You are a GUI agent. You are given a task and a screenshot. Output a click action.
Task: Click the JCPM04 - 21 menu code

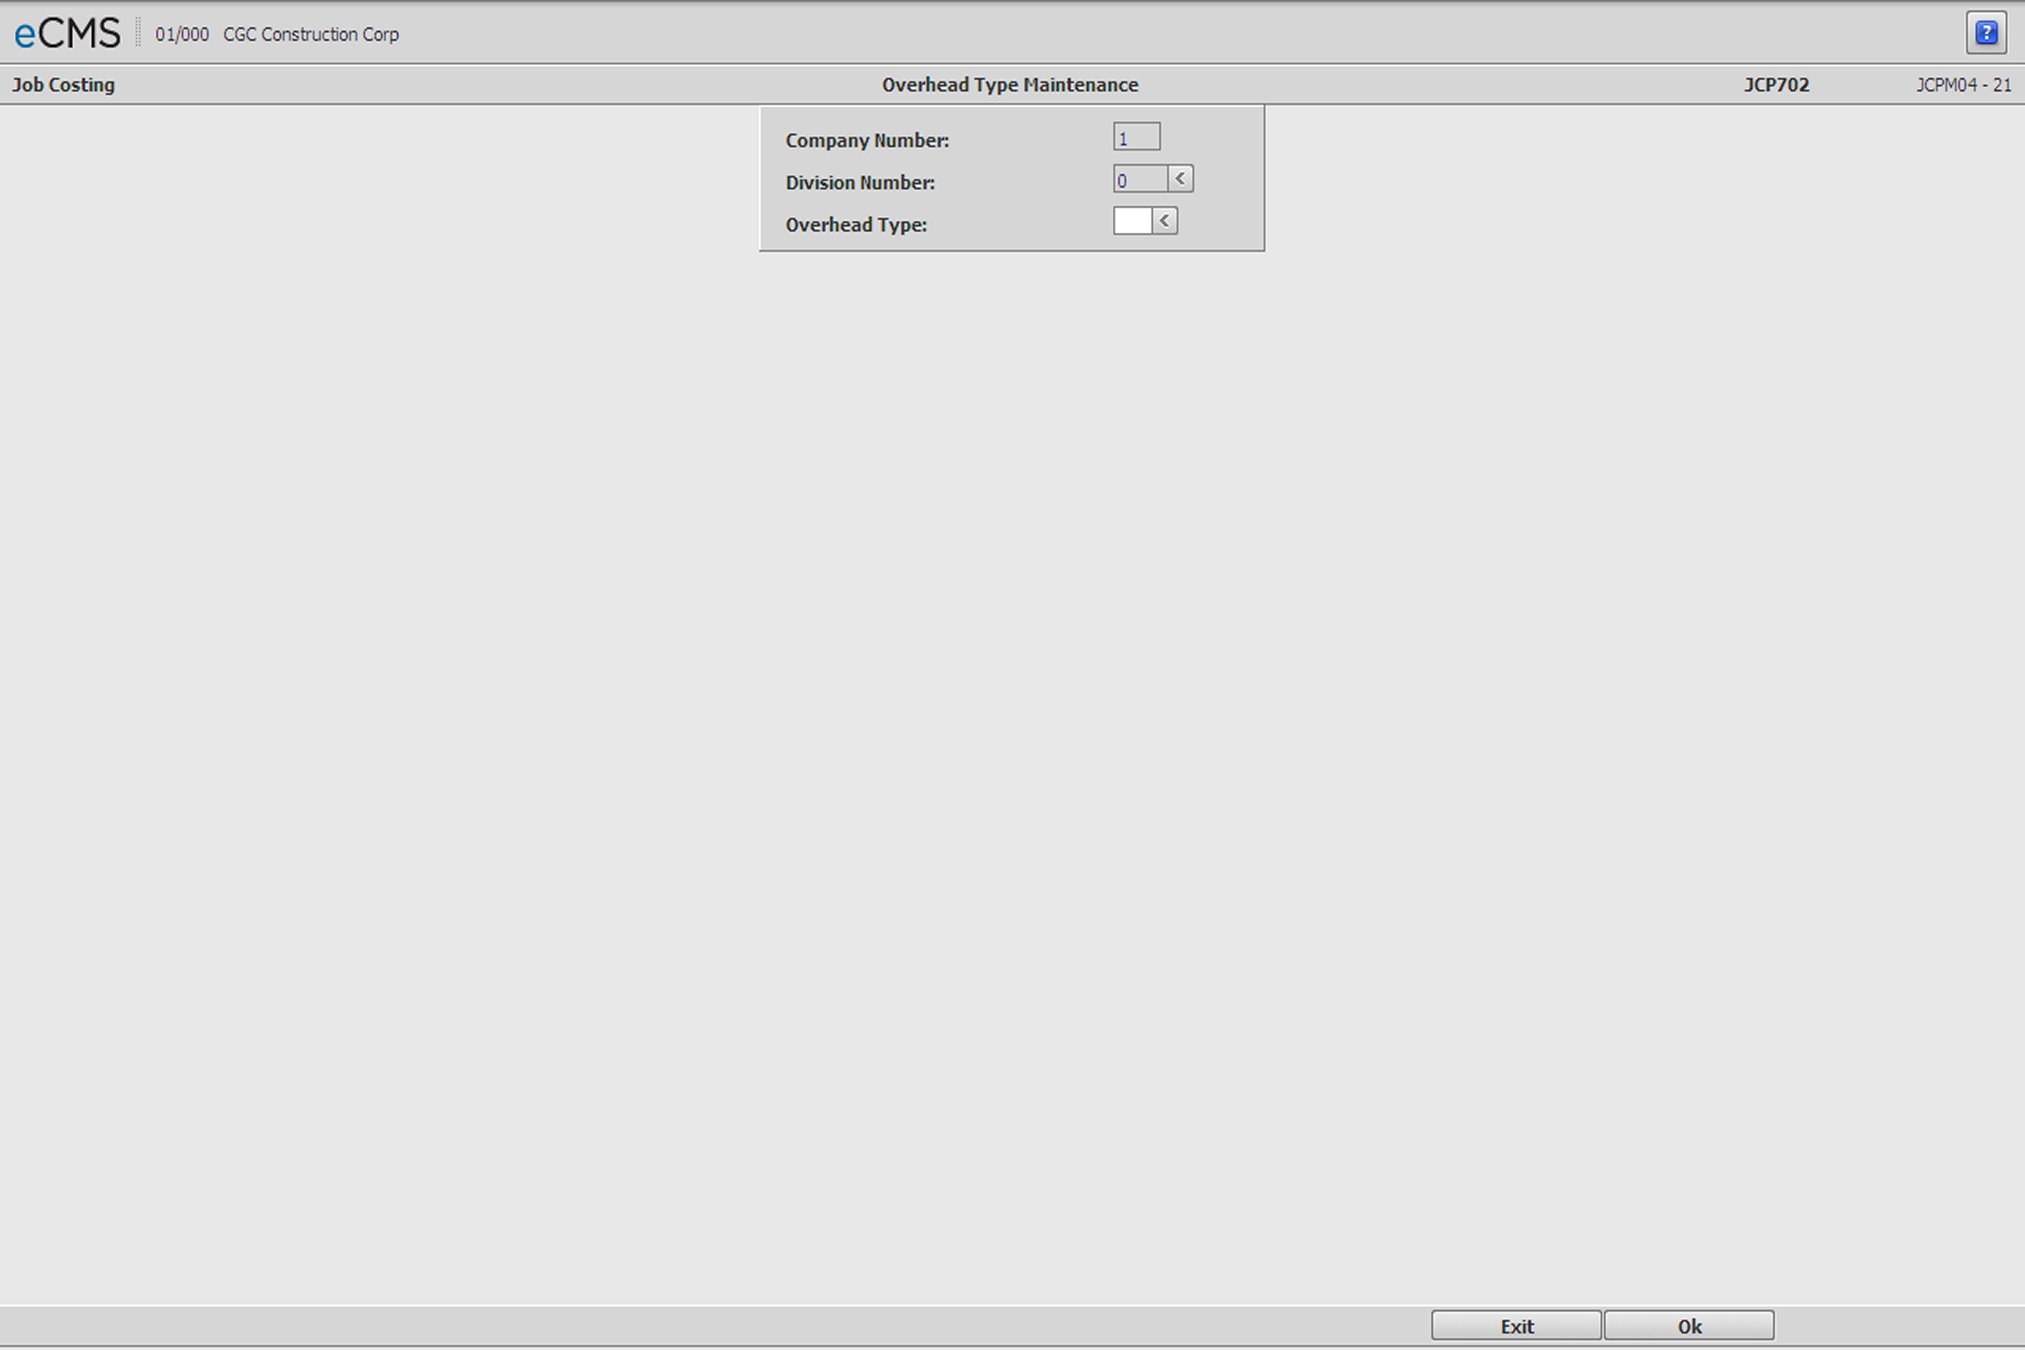point(1963,85)
